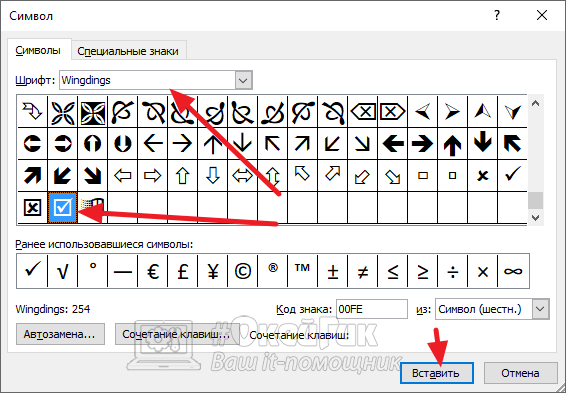
Task: Select the infinity symbol from recent symbols
Action: coord(513,271)
